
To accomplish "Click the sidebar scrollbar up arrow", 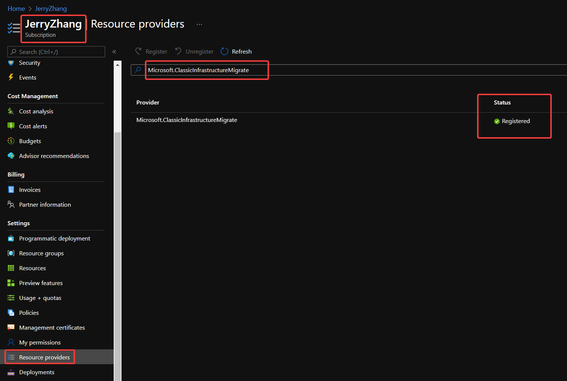I will pyautogui.click(x=117, y=65).
